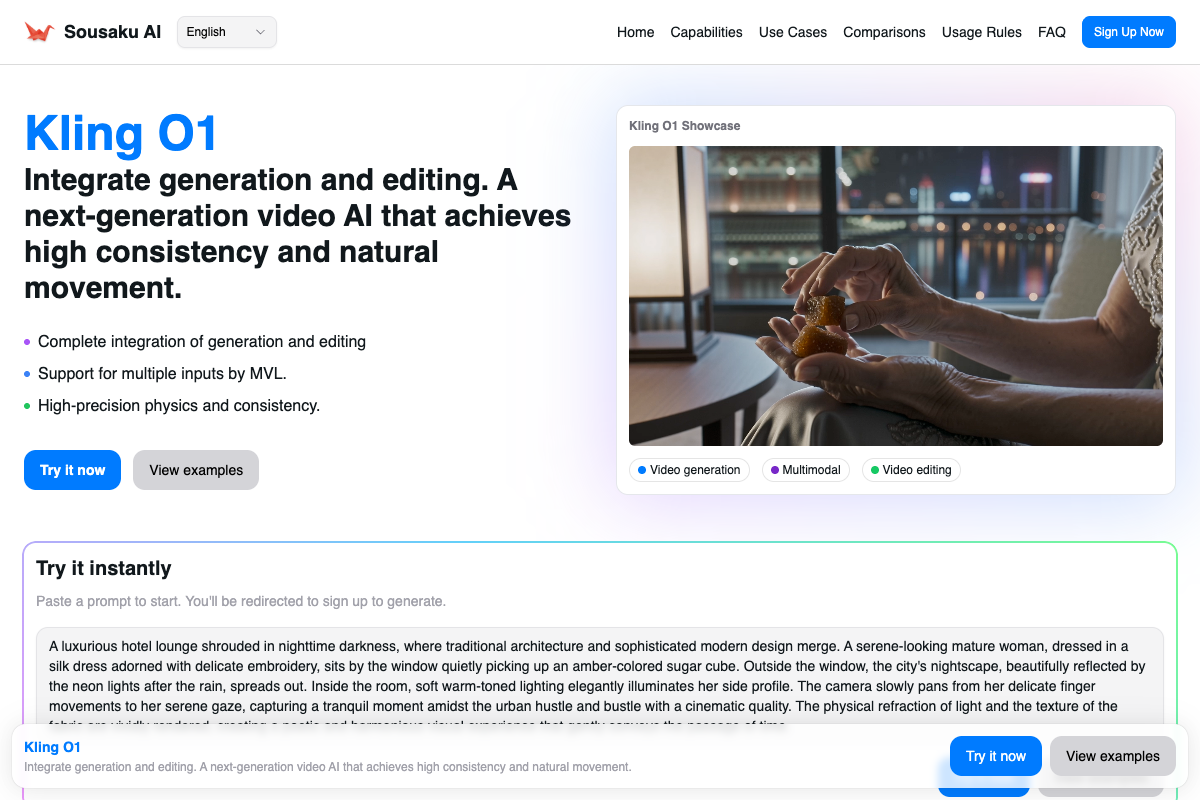1200x800 pixels.
Task: Navigate to Use Cases section
Action: 792,32
